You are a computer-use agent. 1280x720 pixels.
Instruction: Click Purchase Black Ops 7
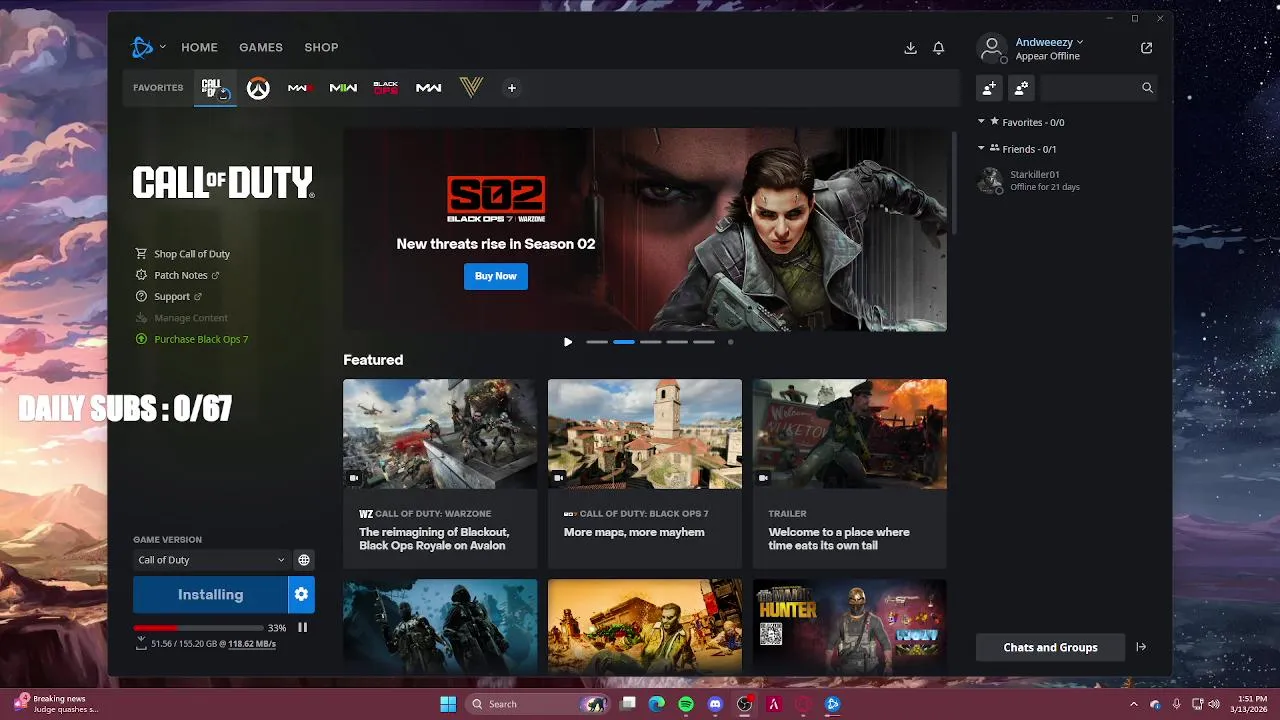tap(192, 339)
